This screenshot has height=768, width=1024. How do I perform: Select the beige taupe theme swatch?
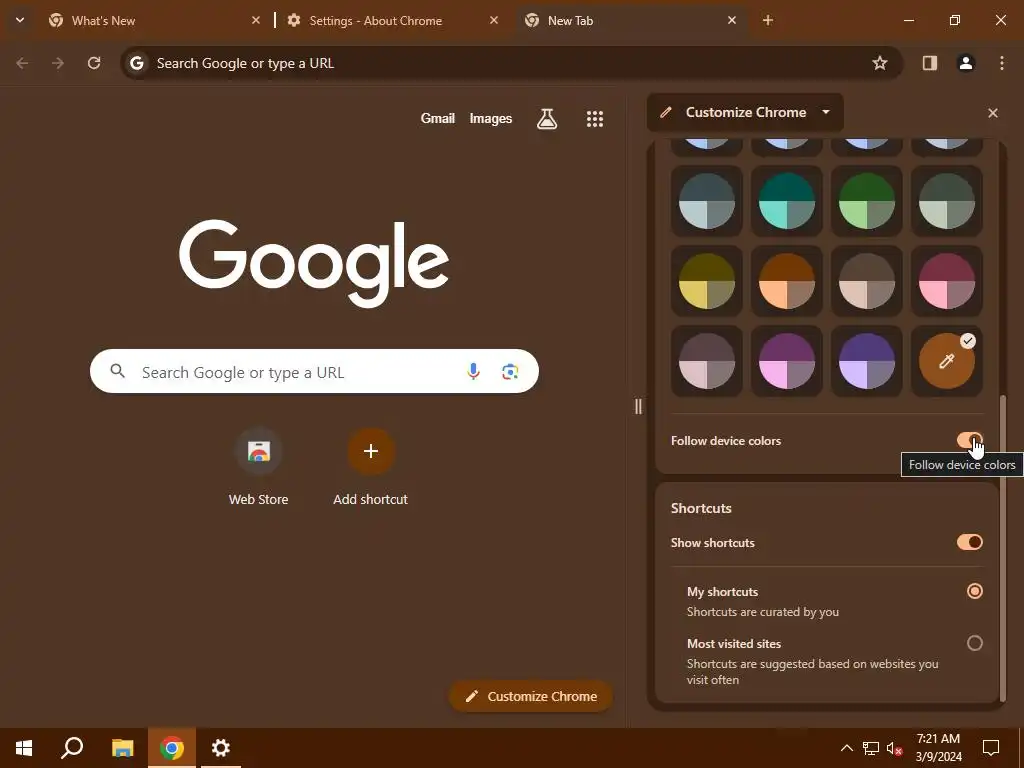tap(867, 281)
